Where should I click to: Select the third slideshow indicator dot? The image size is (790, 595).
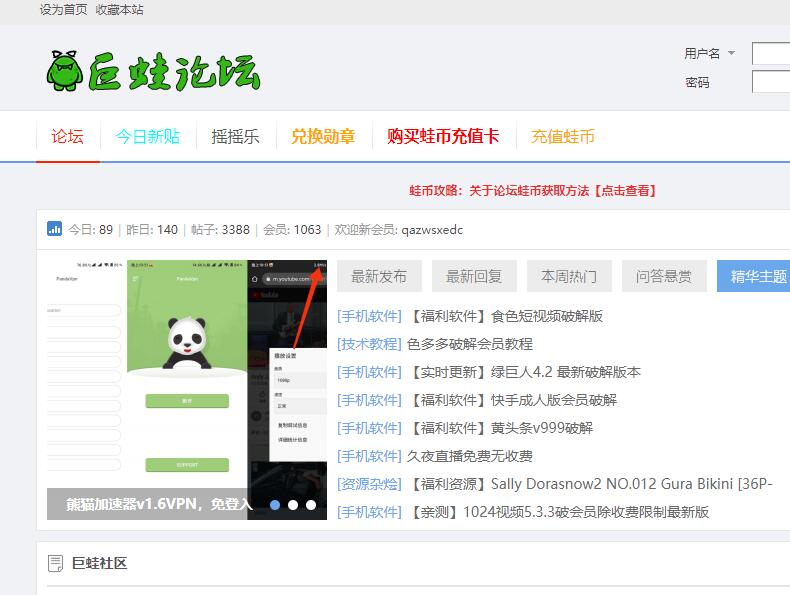[311, 505]
